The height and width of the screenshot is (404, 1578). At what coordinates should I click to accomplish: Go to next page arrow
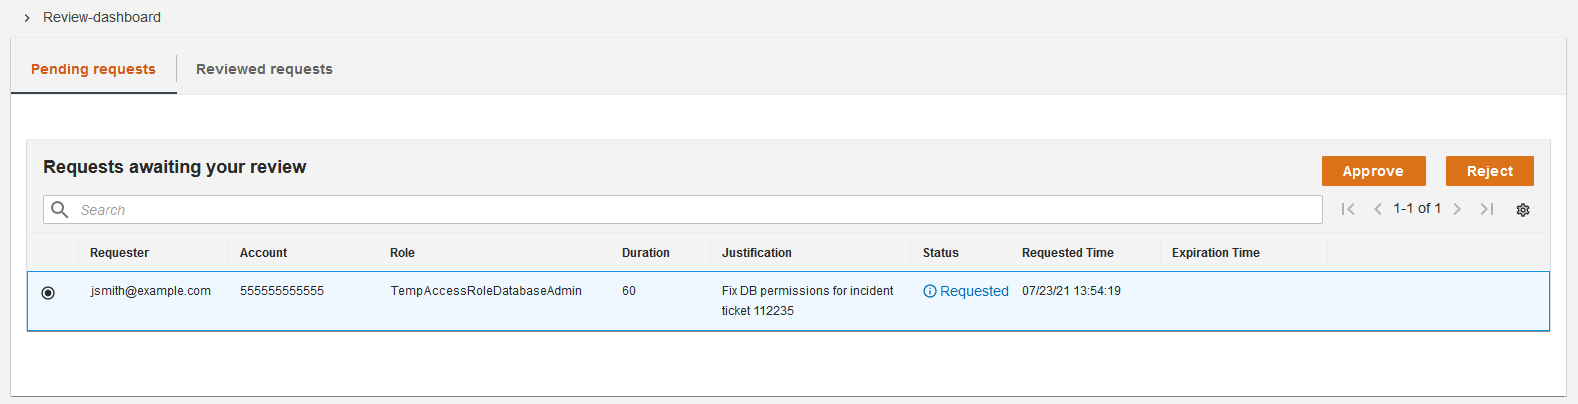tap(1457, 209)
